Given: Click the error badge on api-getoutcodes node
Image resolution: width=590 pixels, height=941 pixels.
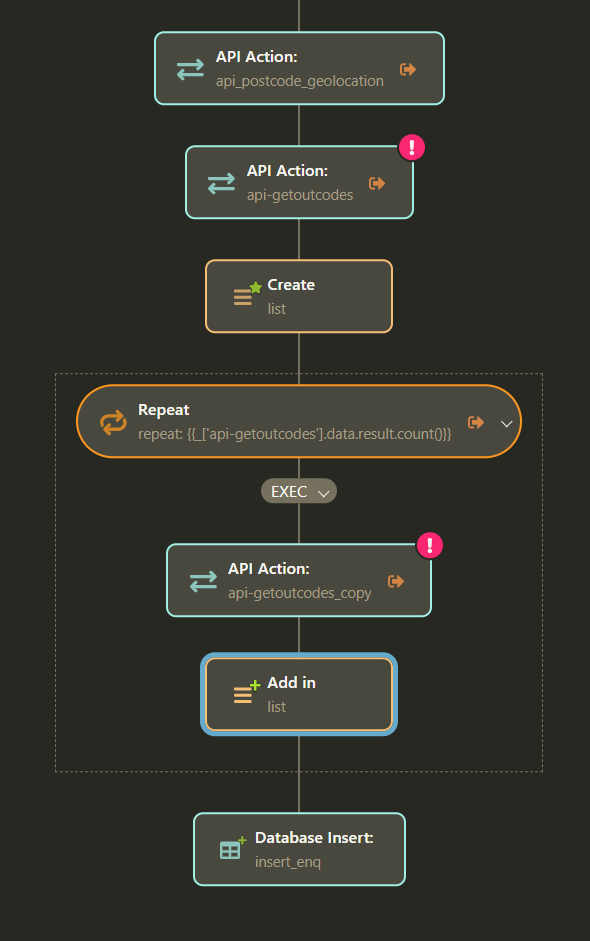Looking at the screenshot, I should point(412,147).
